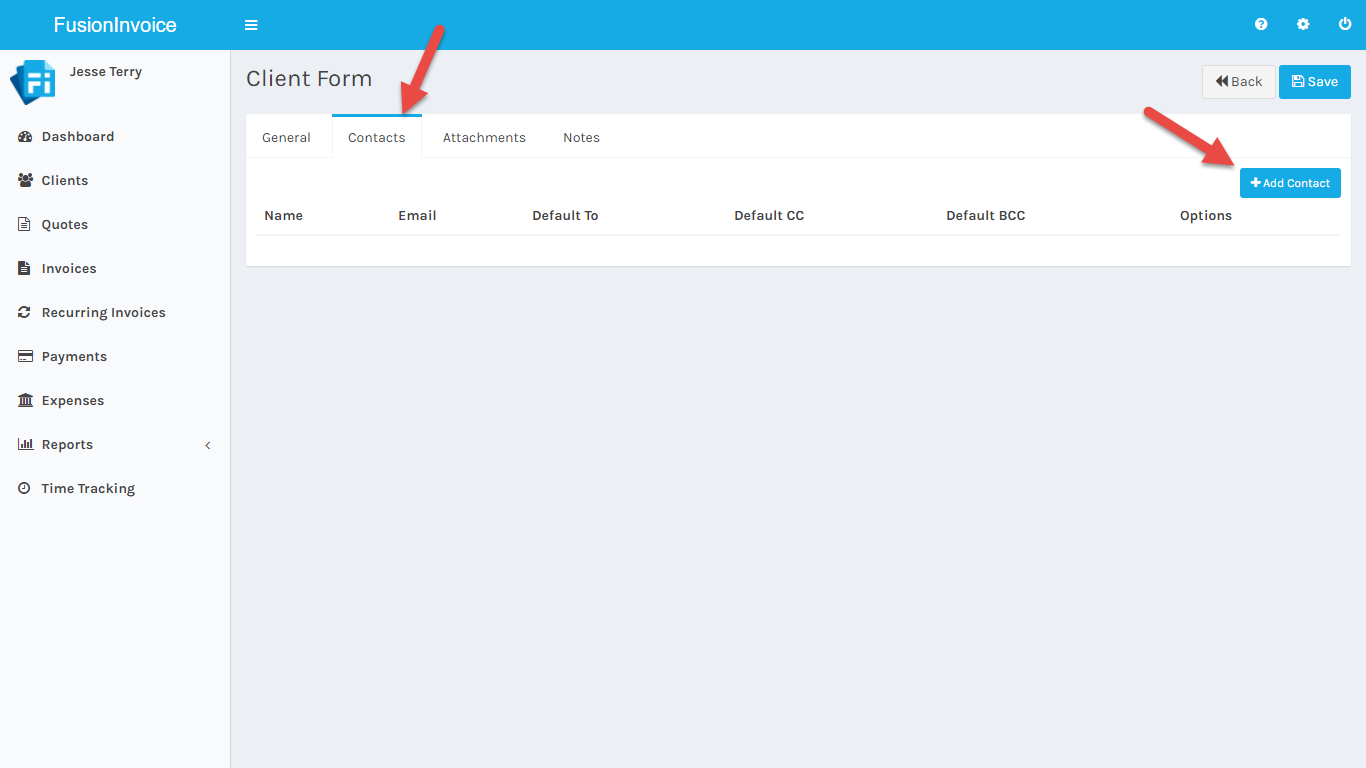Click the FusionInvoice brand title
This screenshot has width=1366, height=768.
coord(115,25)
